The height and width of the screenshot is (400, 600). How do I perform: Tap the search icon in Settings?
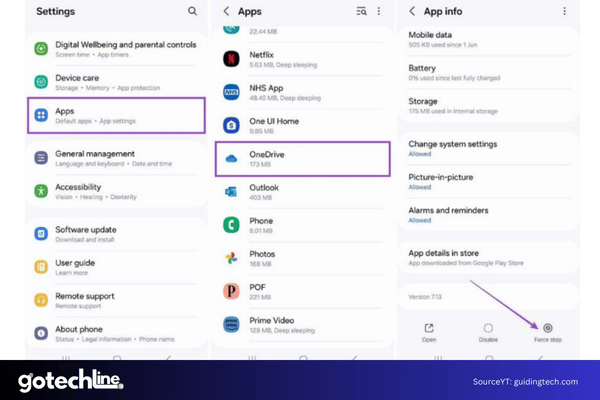tap(192, 11)
